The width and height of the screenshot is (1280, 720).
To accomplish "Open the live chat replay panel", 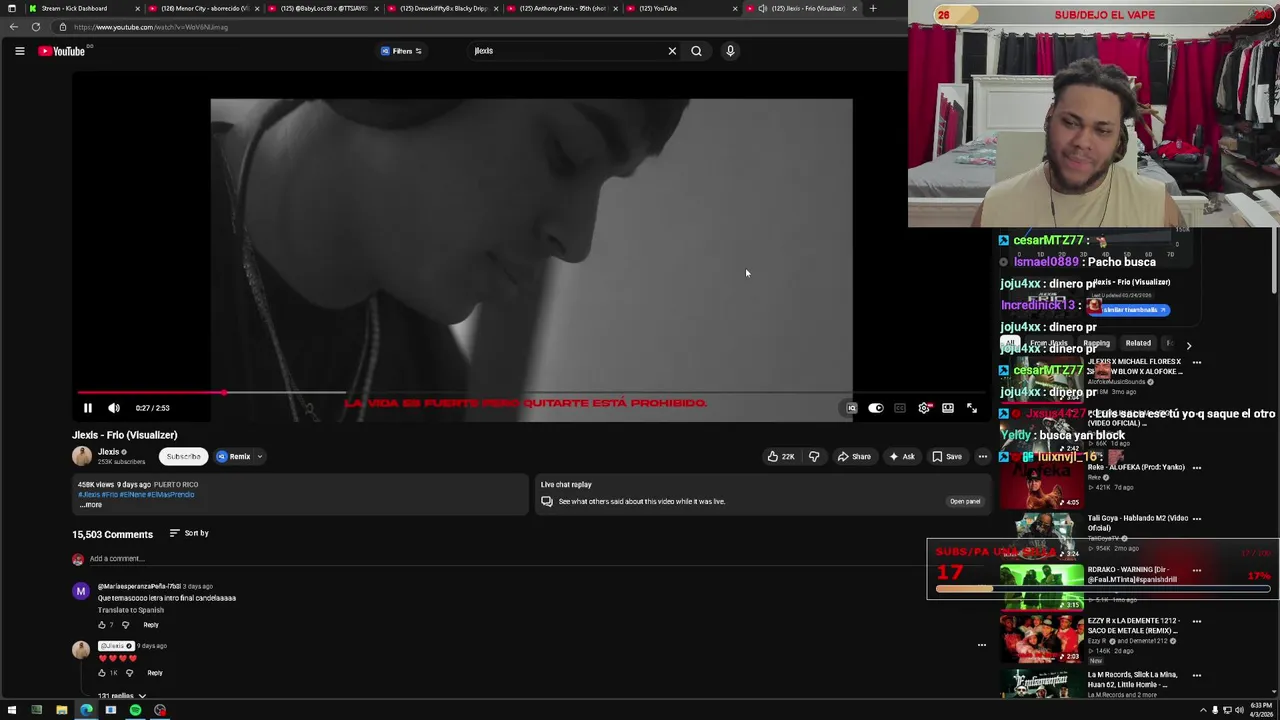I will coord(965,501).
